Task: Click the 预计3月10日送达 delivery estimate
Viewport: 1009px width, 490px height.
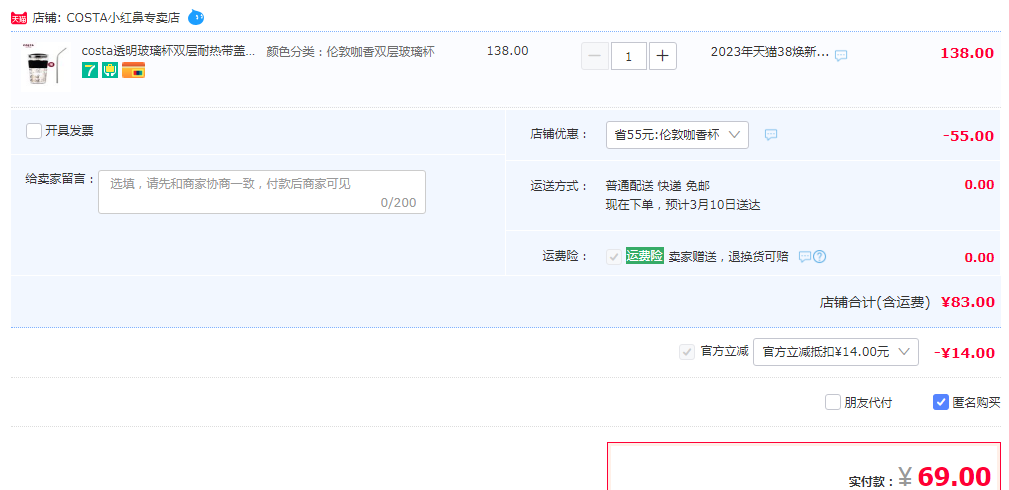Action: (713, 205)
